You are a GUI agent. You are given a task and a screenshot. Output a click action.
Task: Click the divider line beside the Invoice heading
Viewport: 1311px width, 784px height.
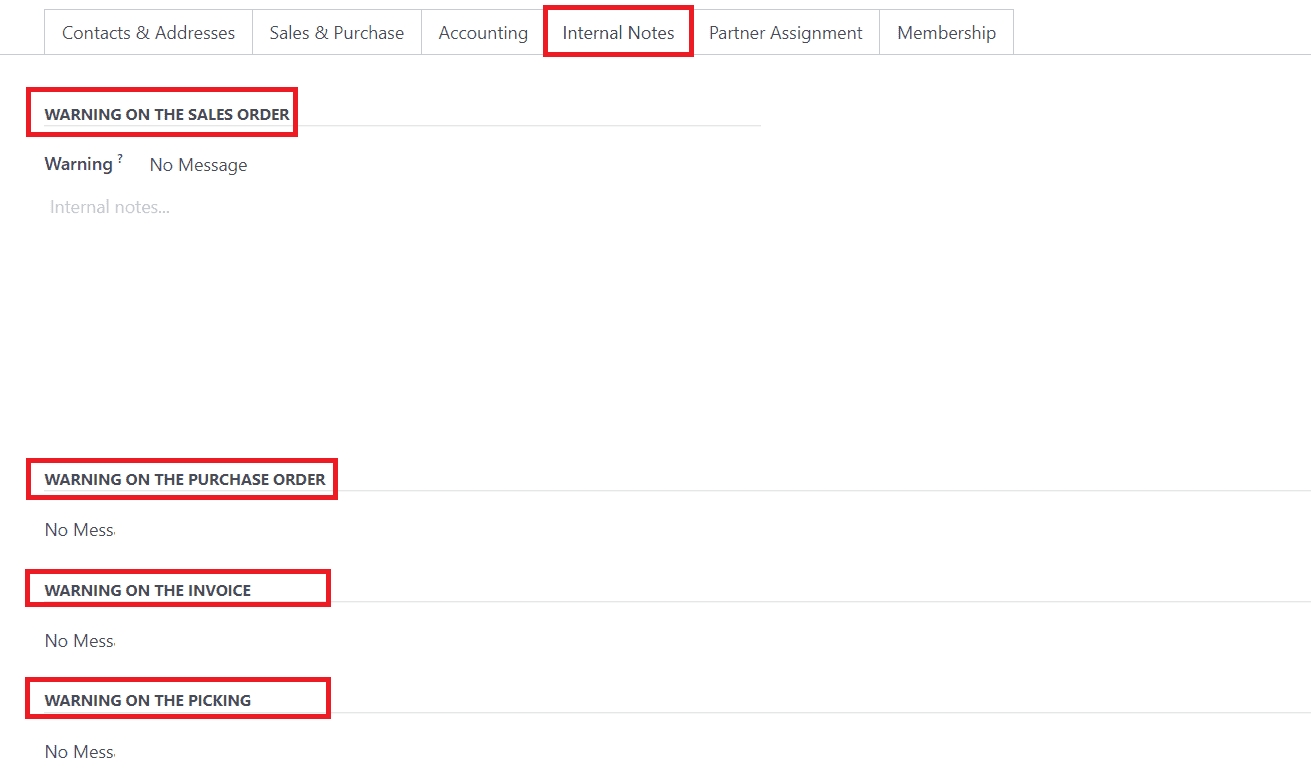(800, 601)
